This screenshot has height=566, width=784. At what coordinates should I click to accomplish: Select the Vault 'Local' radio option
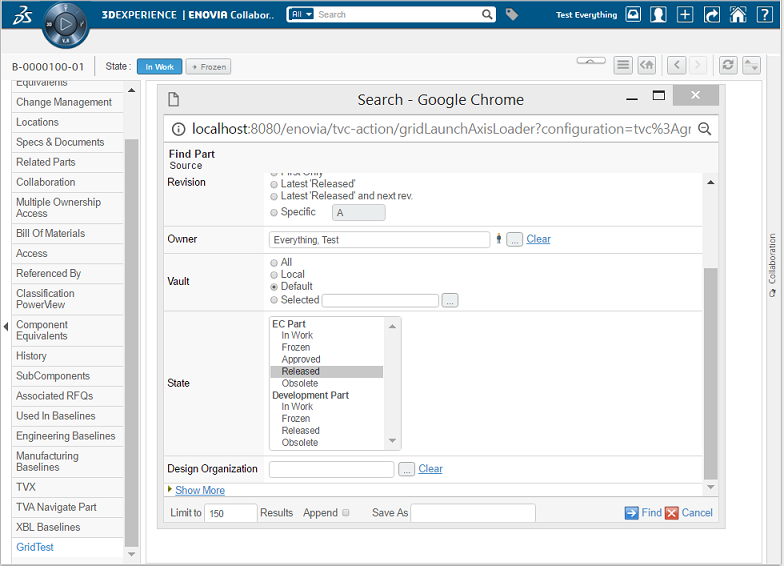pos(275,275)
